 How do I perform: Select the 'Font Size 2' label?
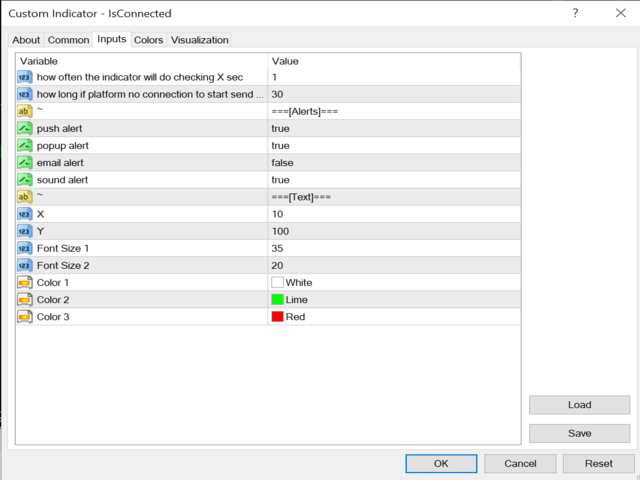pos(63,266)
